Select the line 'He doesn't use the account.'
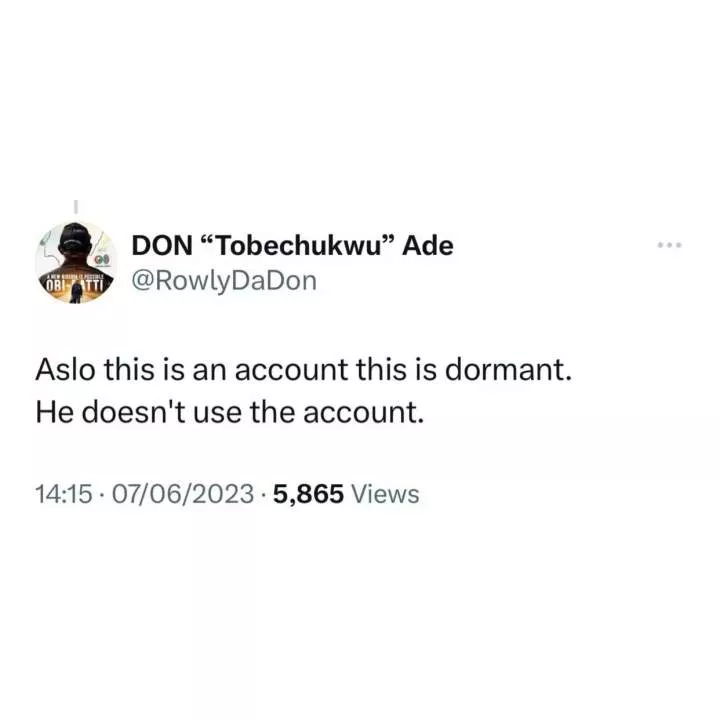 pos(230,412)
